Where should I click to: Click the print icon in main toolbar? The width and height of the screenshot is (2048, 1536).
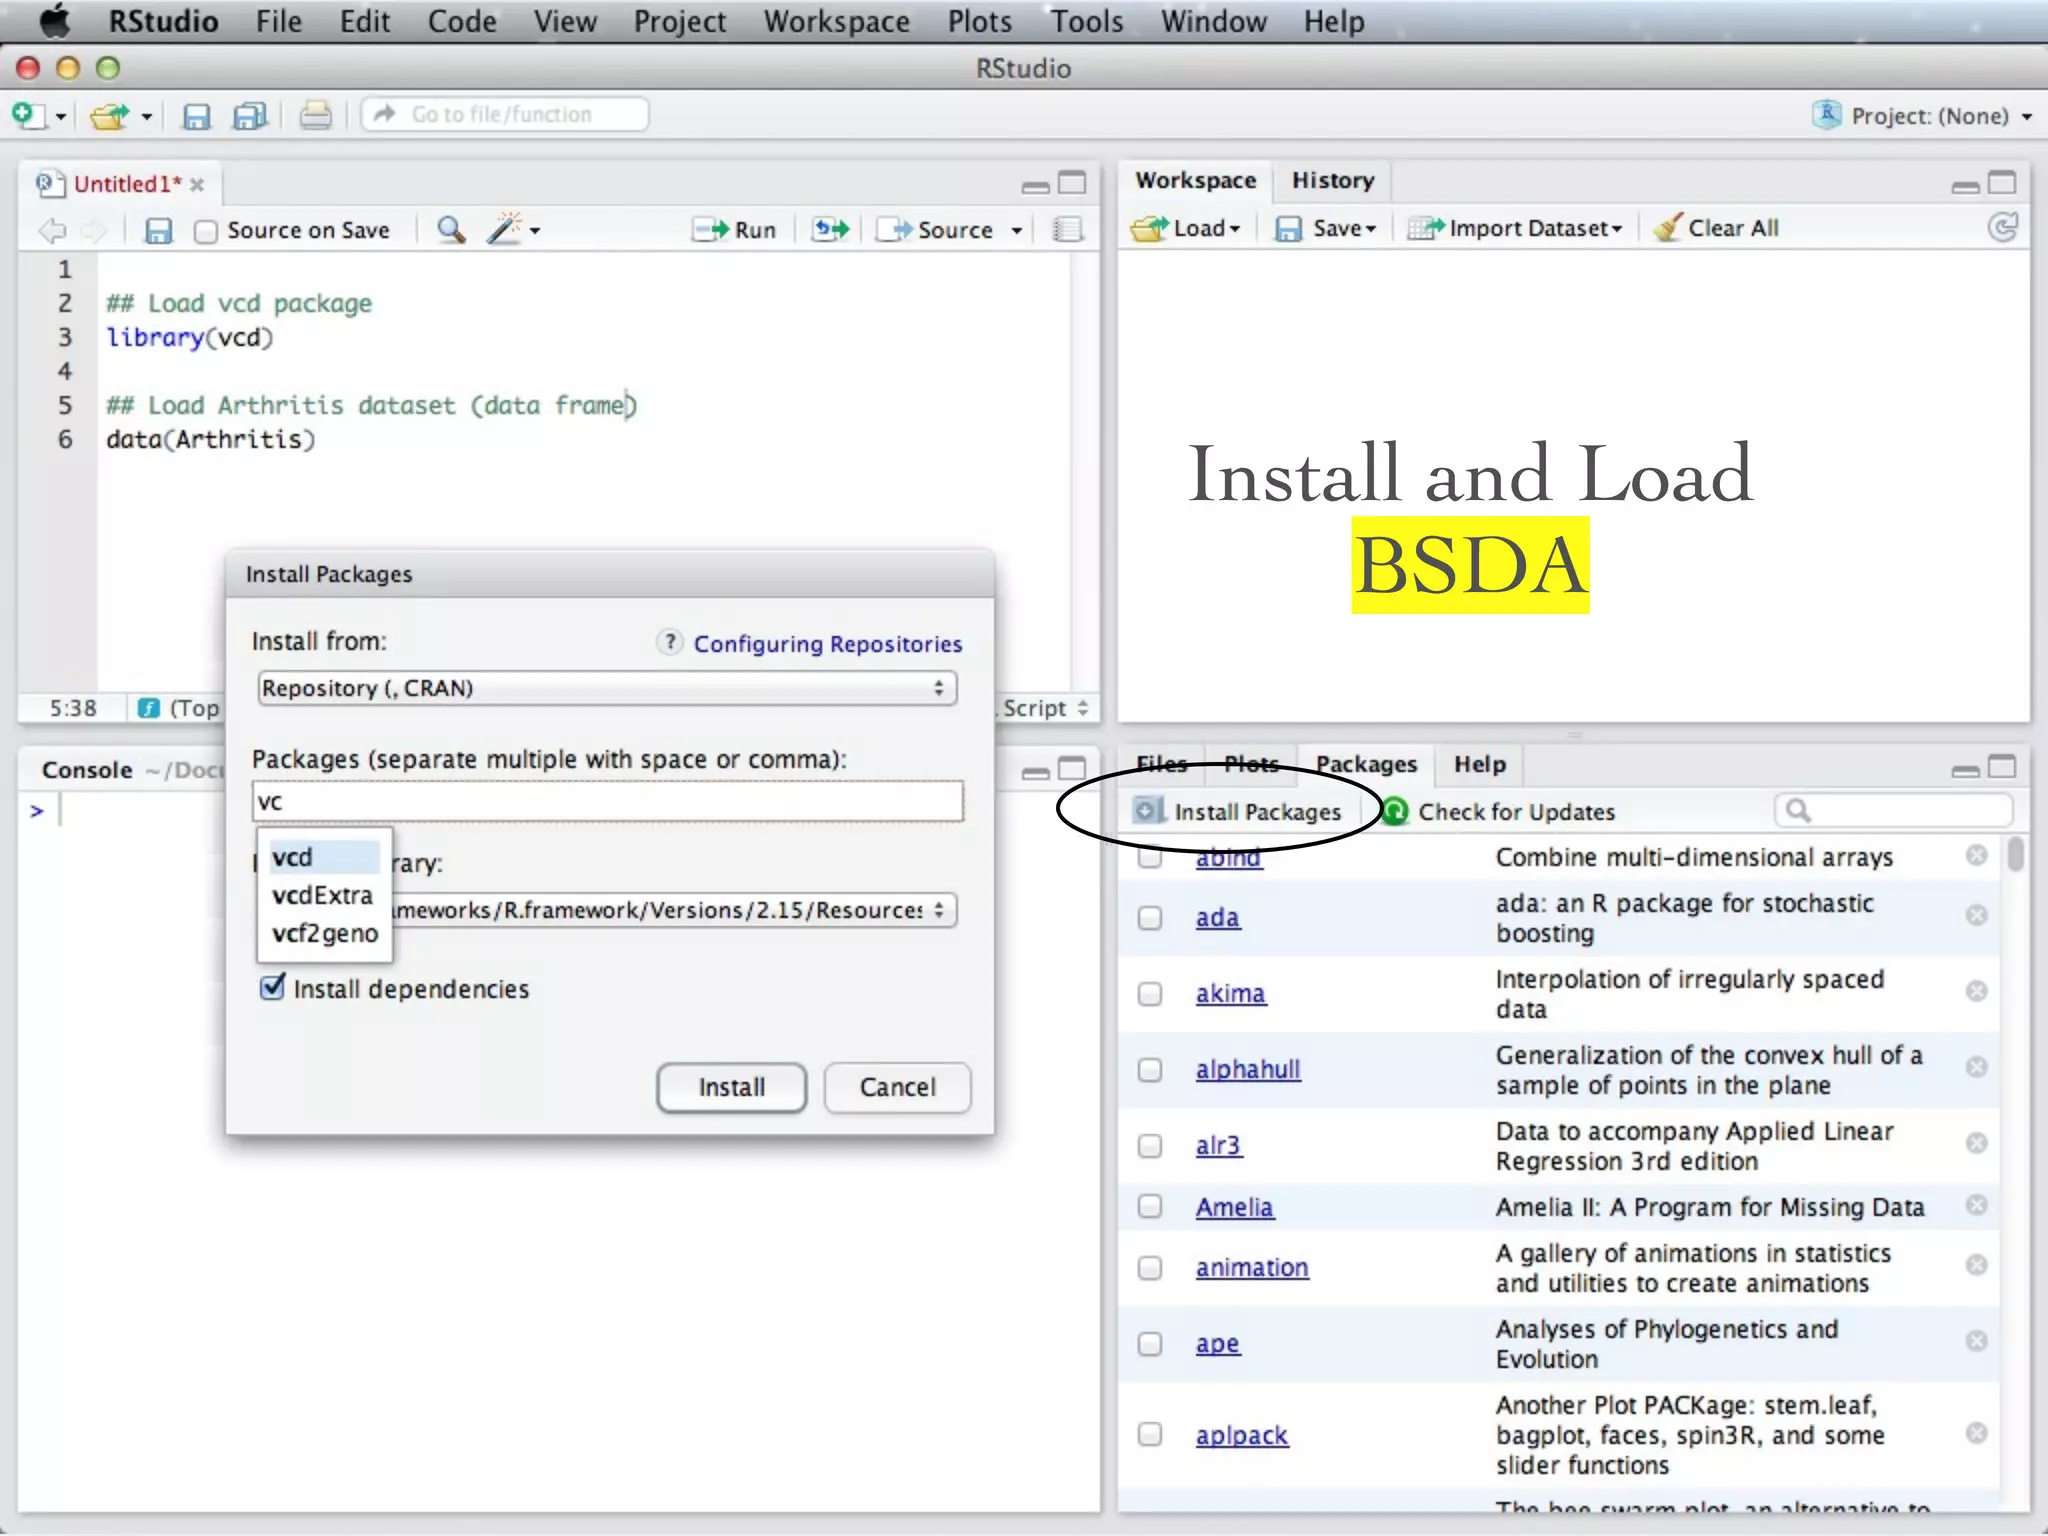point(315,116)
